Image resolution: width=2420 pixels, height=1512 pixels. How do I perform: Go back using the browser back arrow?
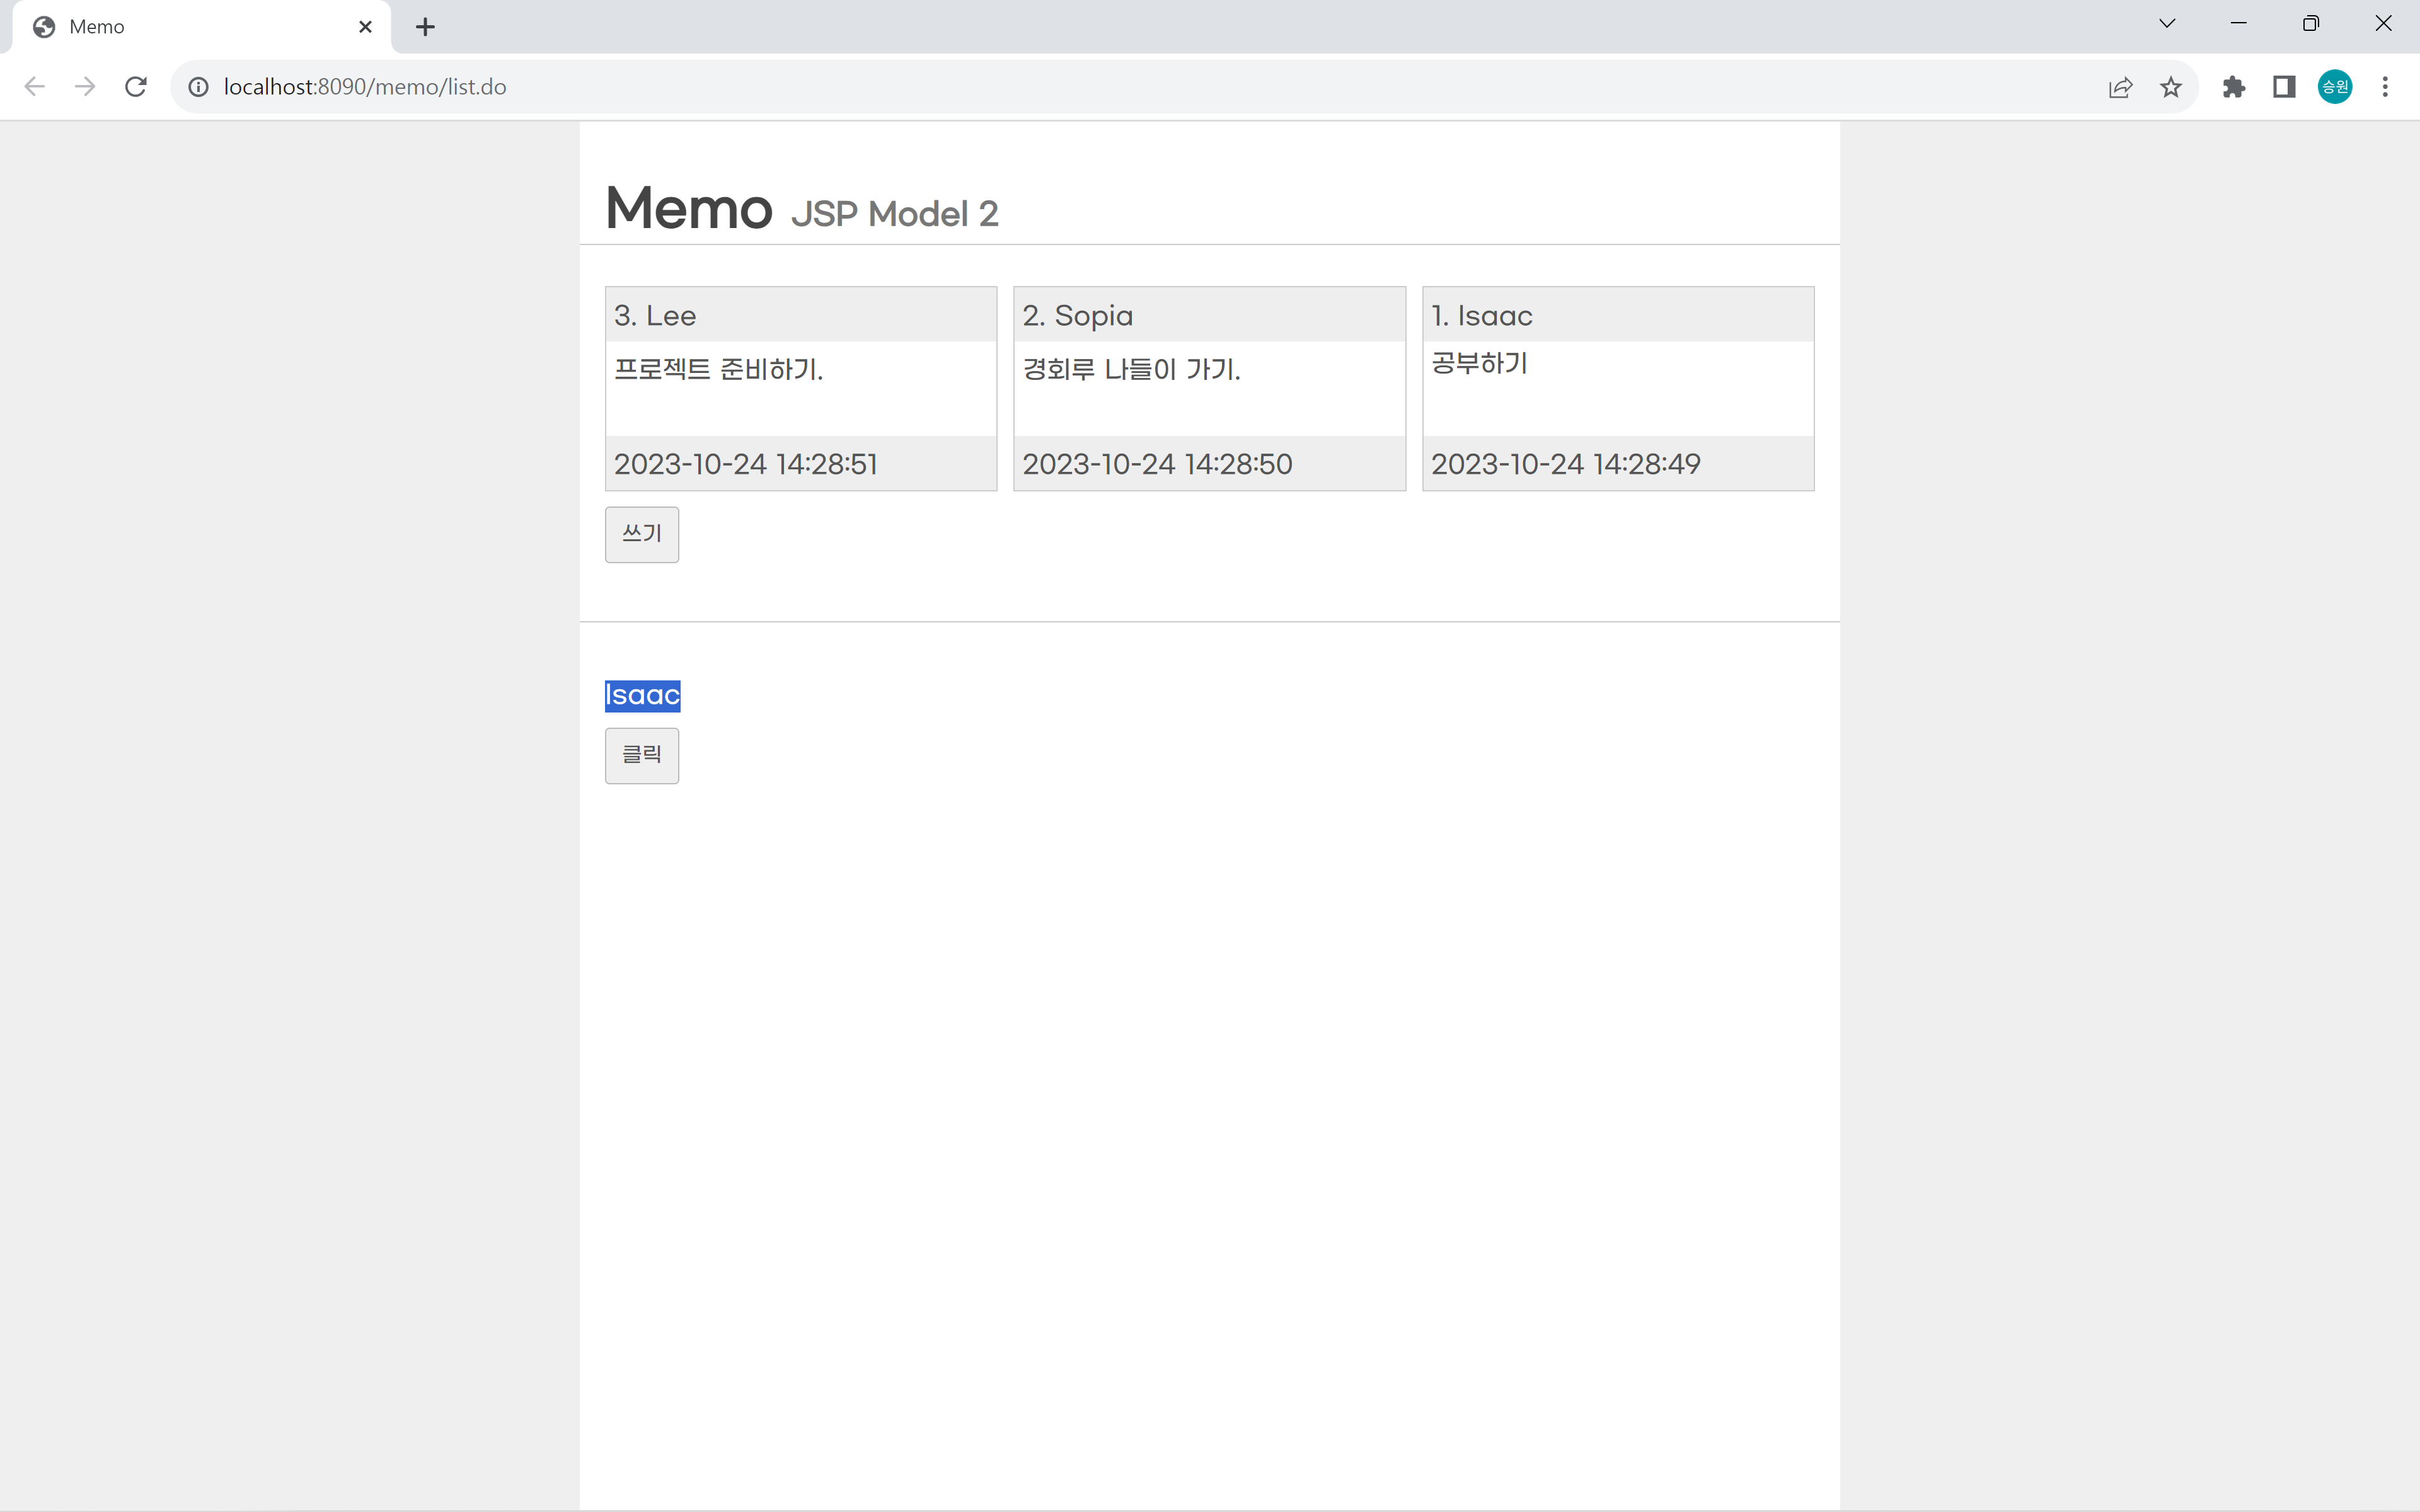[x=35, y=87]
